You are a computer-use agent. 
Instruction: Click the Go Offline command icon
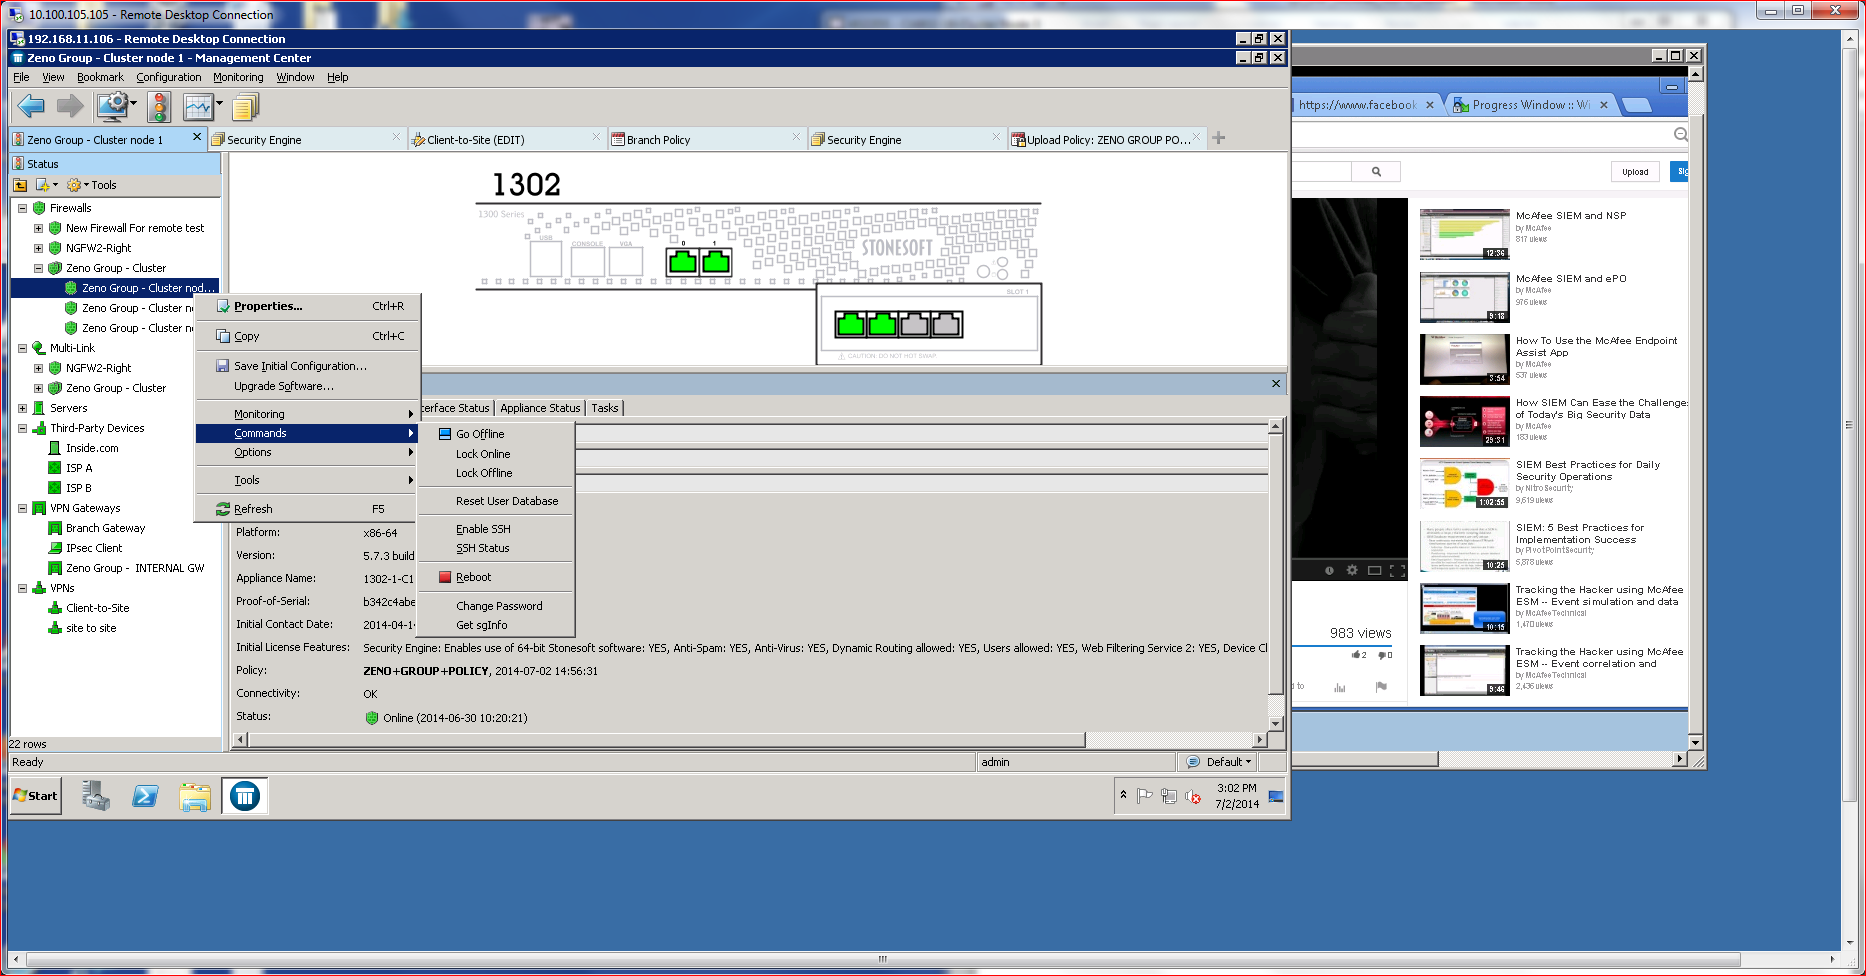click(445, 434)
